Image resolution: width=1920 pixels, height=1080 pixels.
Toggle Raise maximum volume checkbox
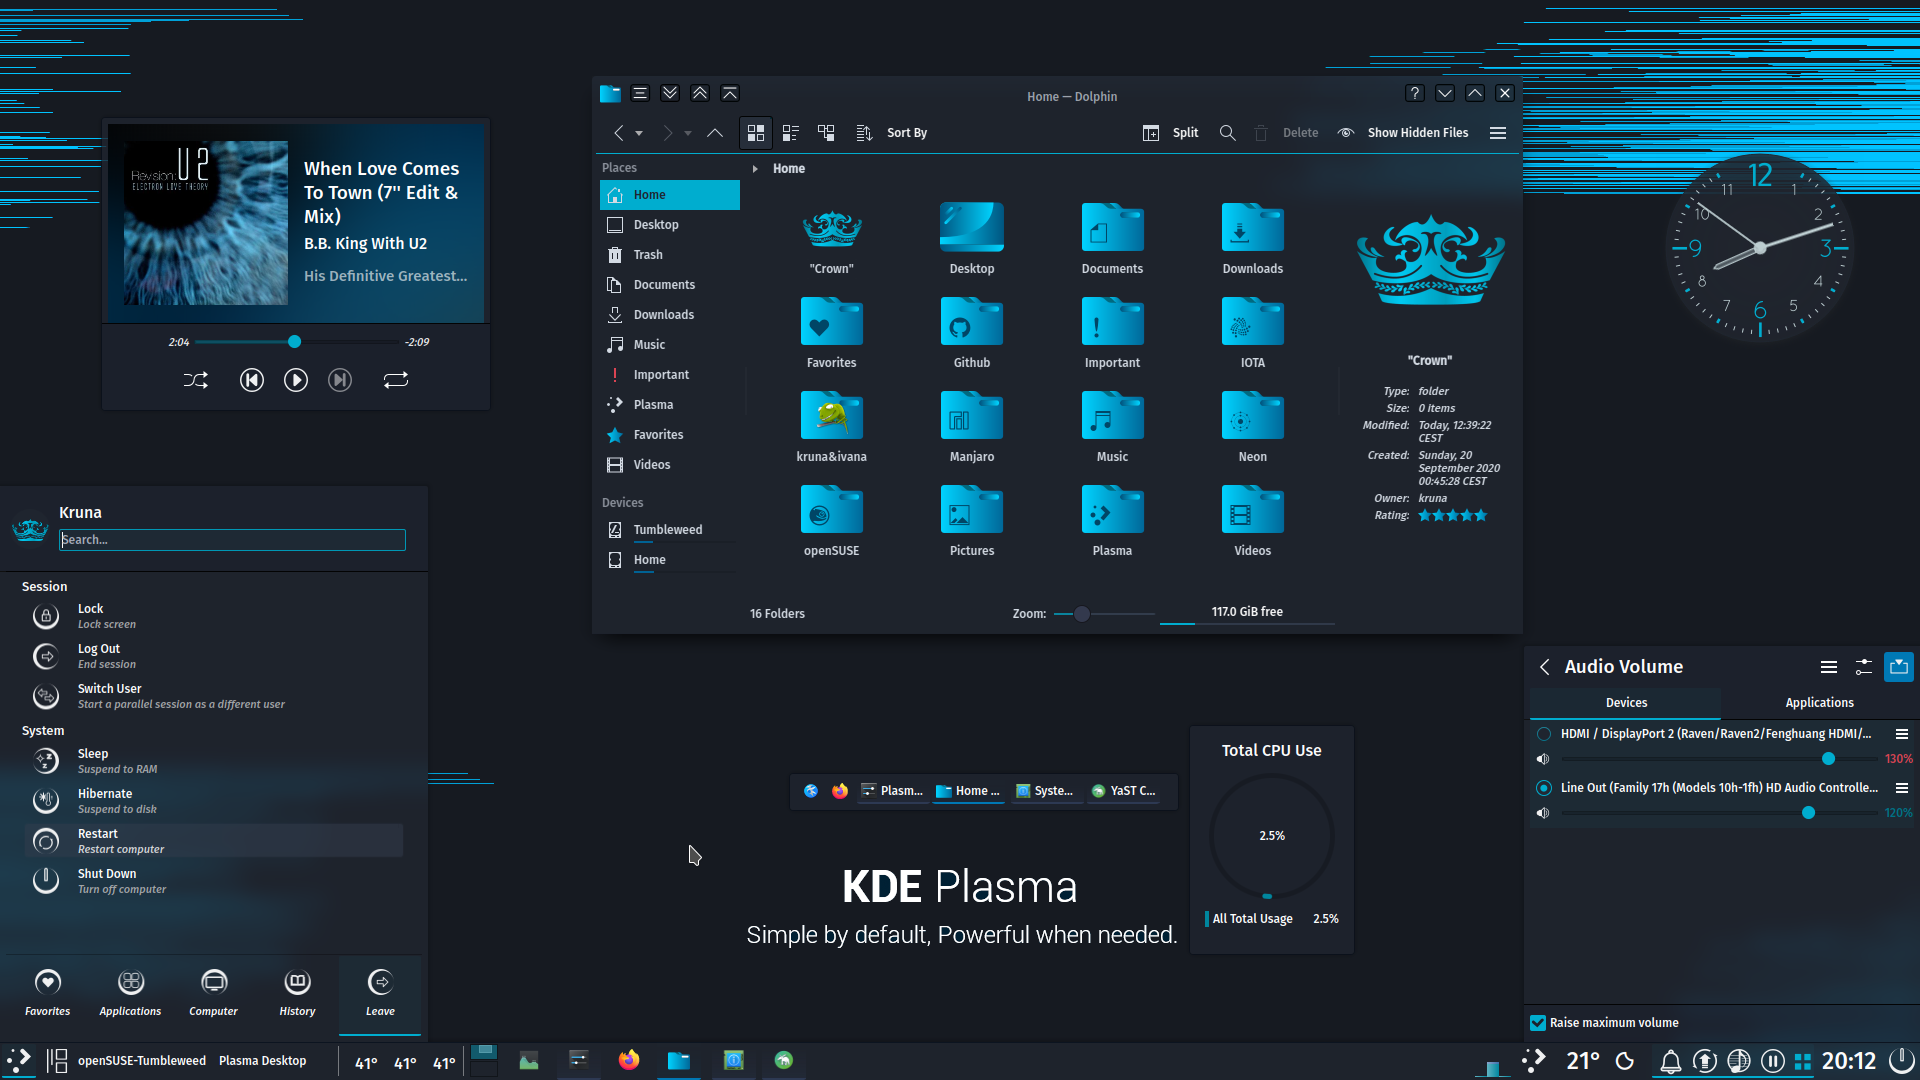1538,1023
